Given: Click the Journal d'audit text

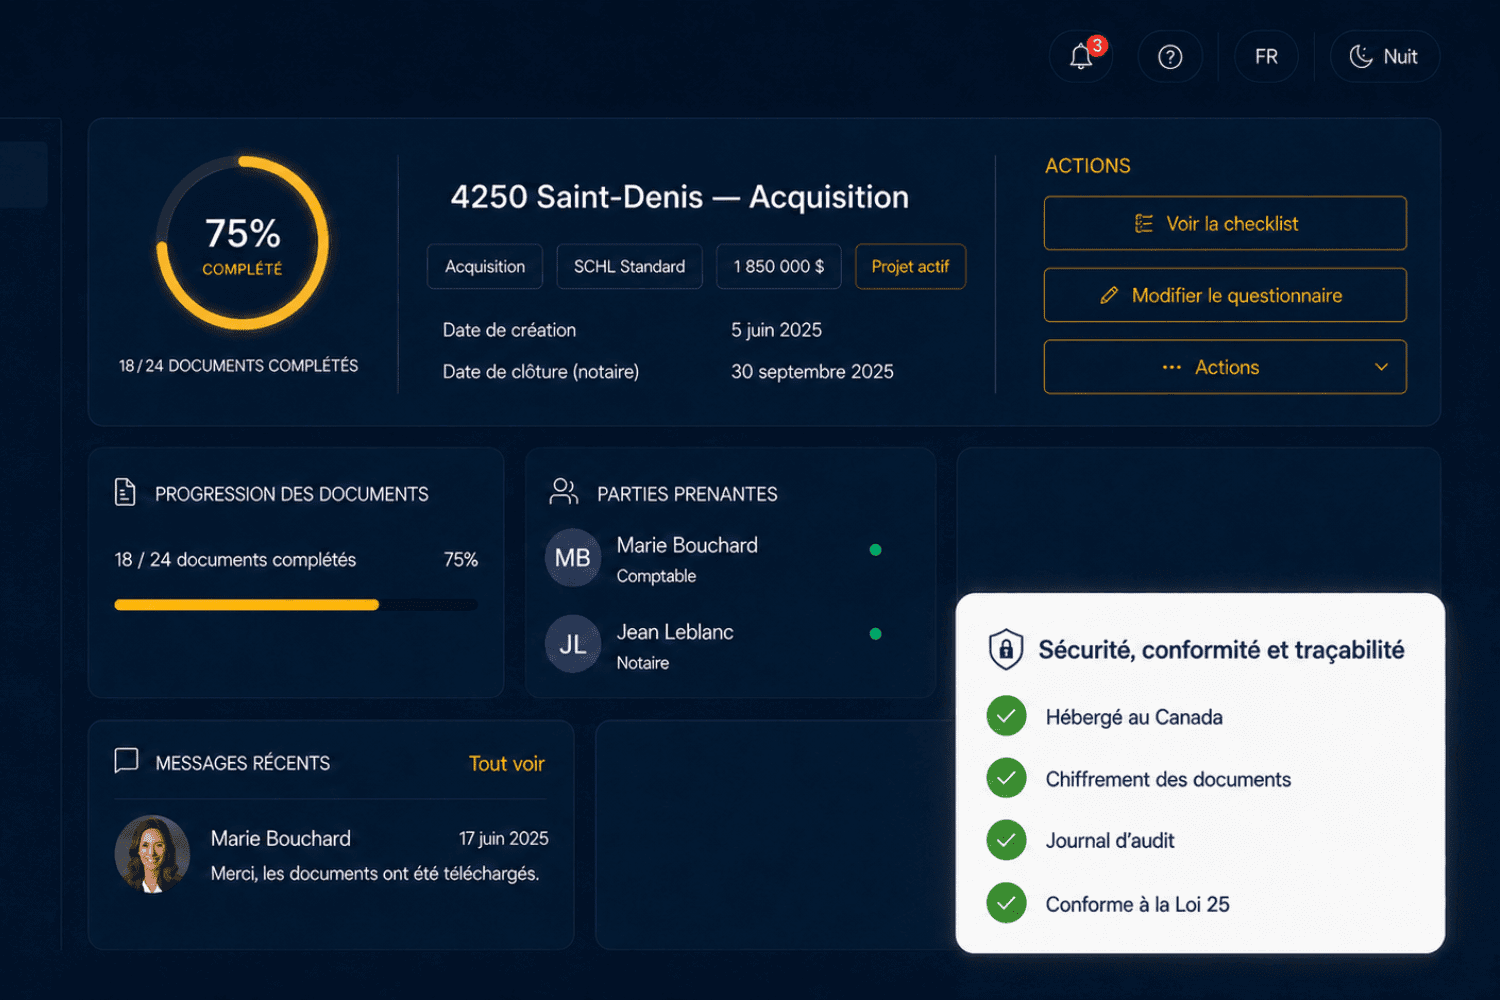Looking at the screenshot, I should (1110, 841).
